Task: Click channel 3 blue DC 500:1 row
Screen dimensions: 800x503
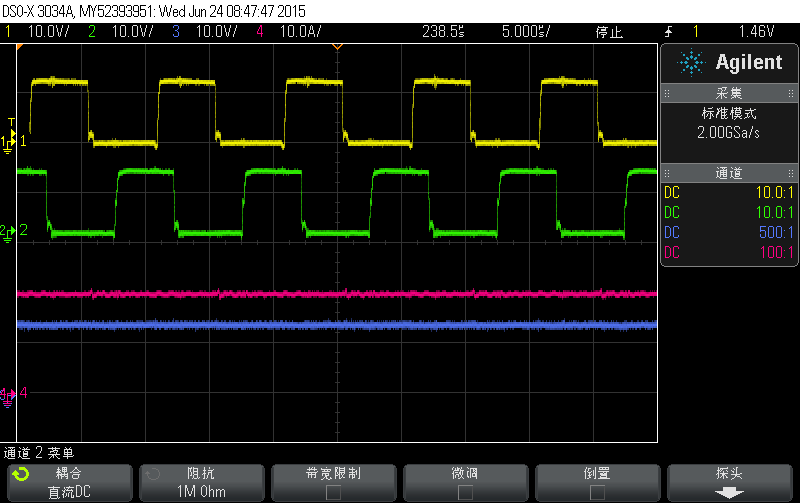Action: (x=729, y=233)
